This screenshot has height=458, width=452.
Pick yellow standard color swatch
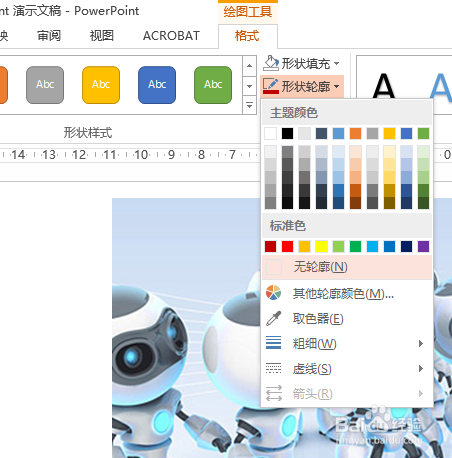pyautogui.click(x=321, y=247)
